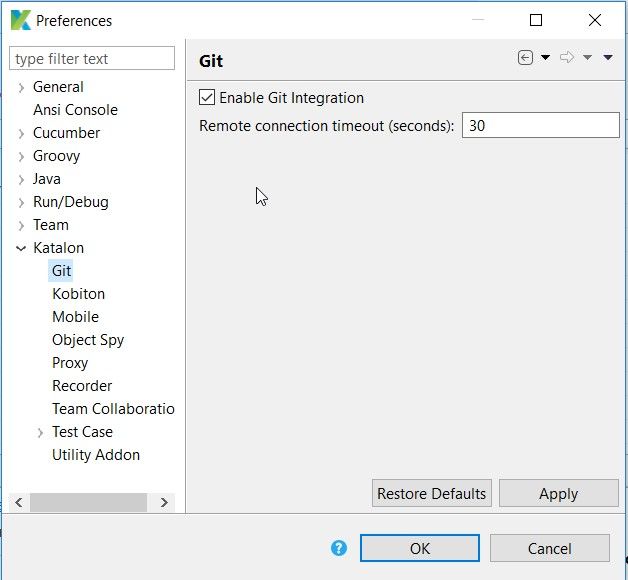Click the blue help question mark icon
This screenshot has width=628, height=580.
pos(339,548)
